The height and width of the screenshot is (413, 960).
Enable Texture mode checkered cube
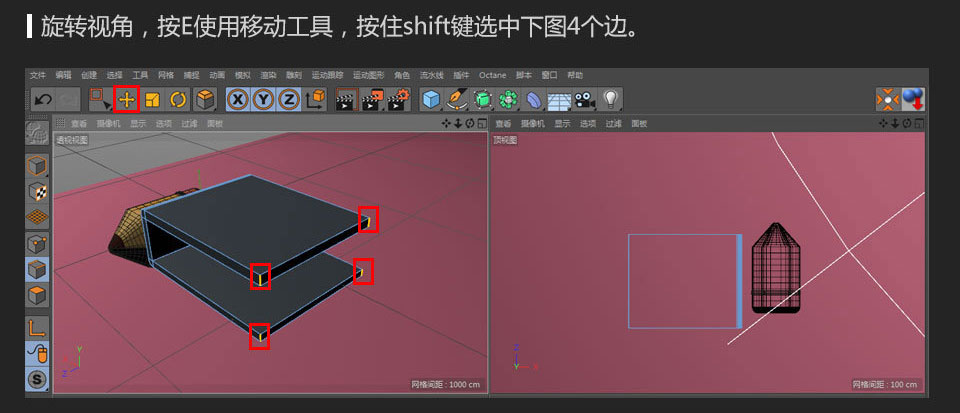[x=37, y=192]
